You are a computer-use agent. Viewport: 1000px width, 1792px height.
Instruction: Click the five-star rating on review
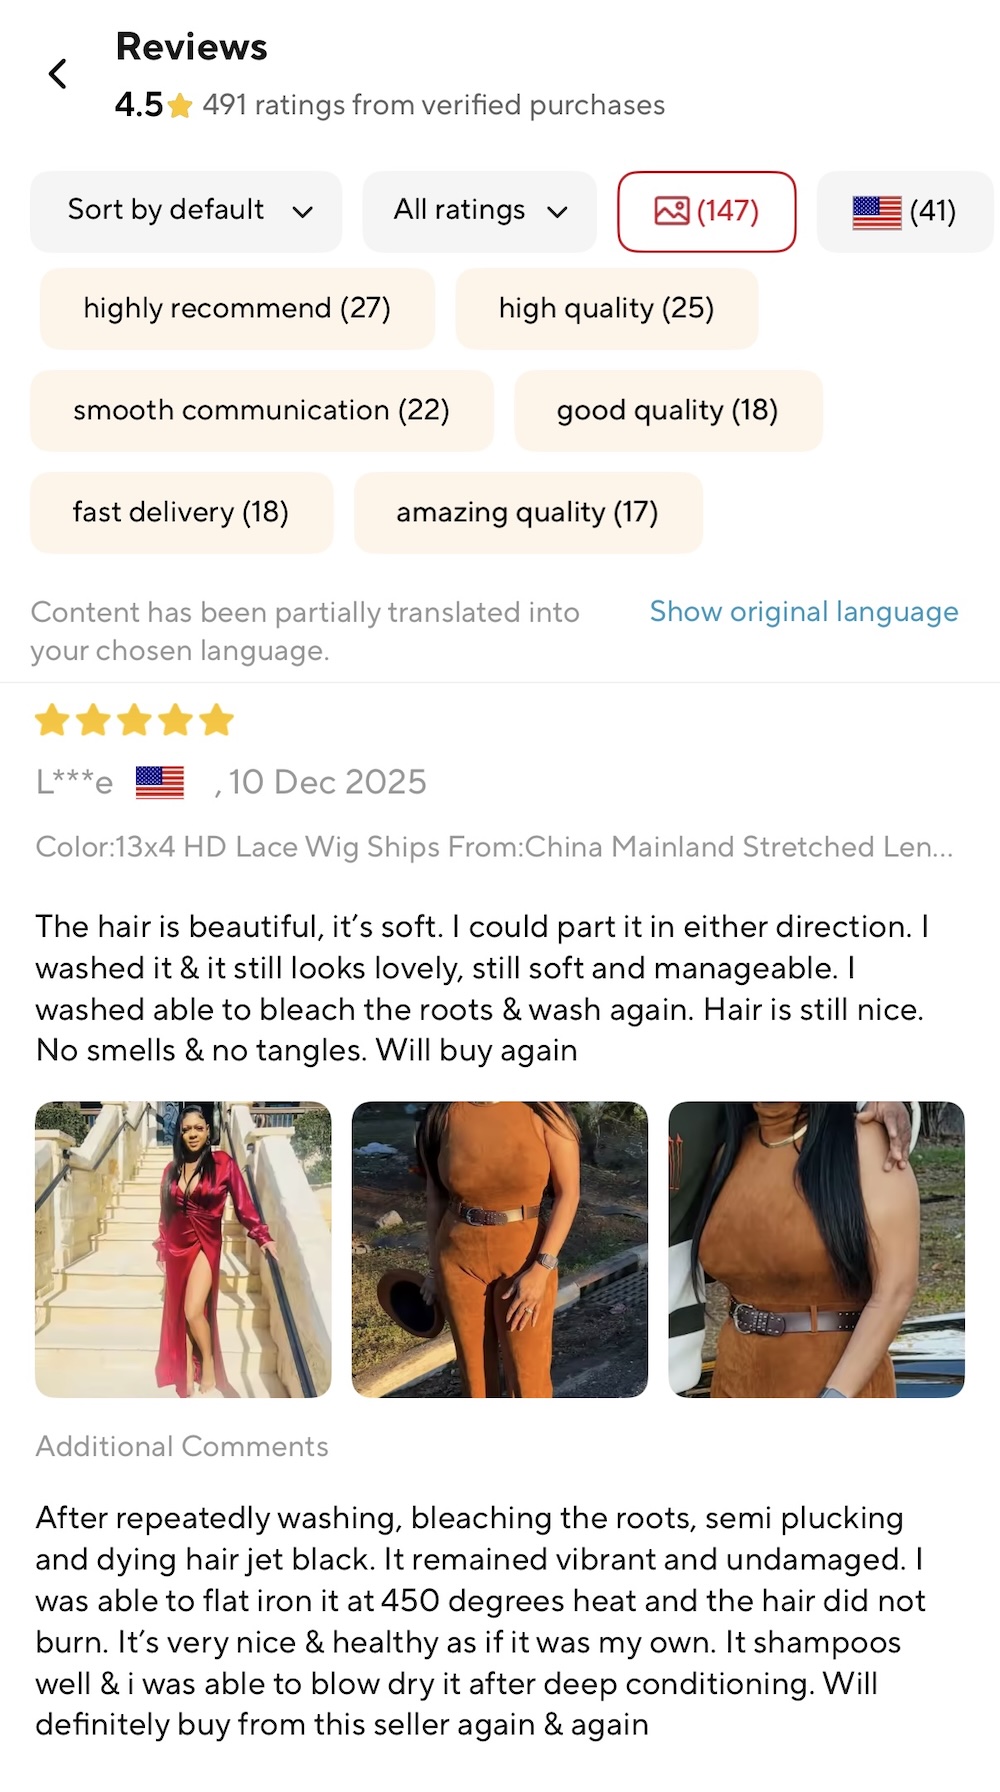(x=134, y=720)
